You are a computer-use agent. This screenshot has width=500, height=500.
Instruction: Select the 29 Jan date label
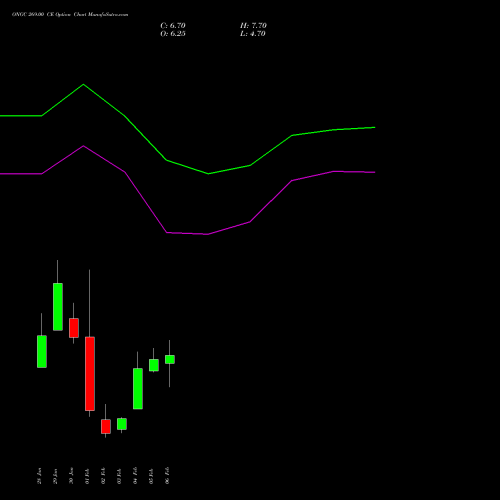point(55,476)
